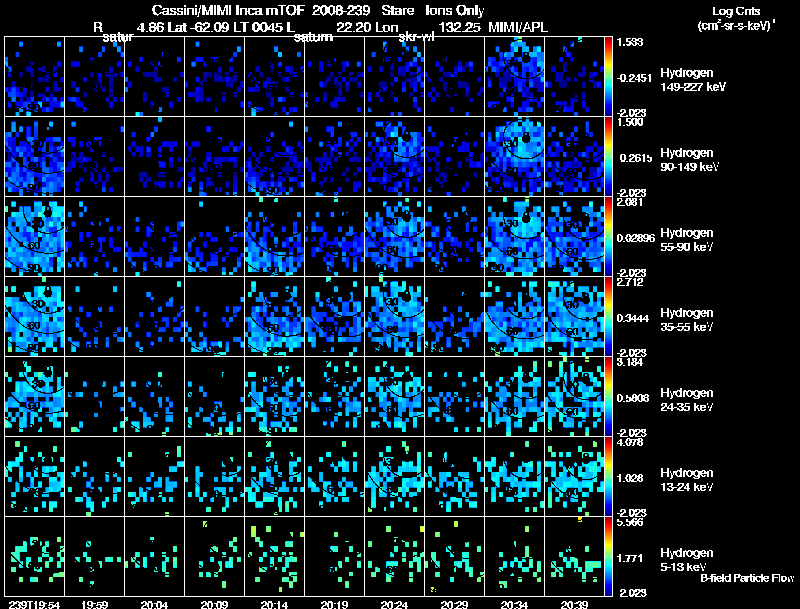The width and height of the screenshot is (800, 609).
Task: Select the Hydrogen 5-13 keV row label
Action: pyautogui.click(x=687, y=560)
